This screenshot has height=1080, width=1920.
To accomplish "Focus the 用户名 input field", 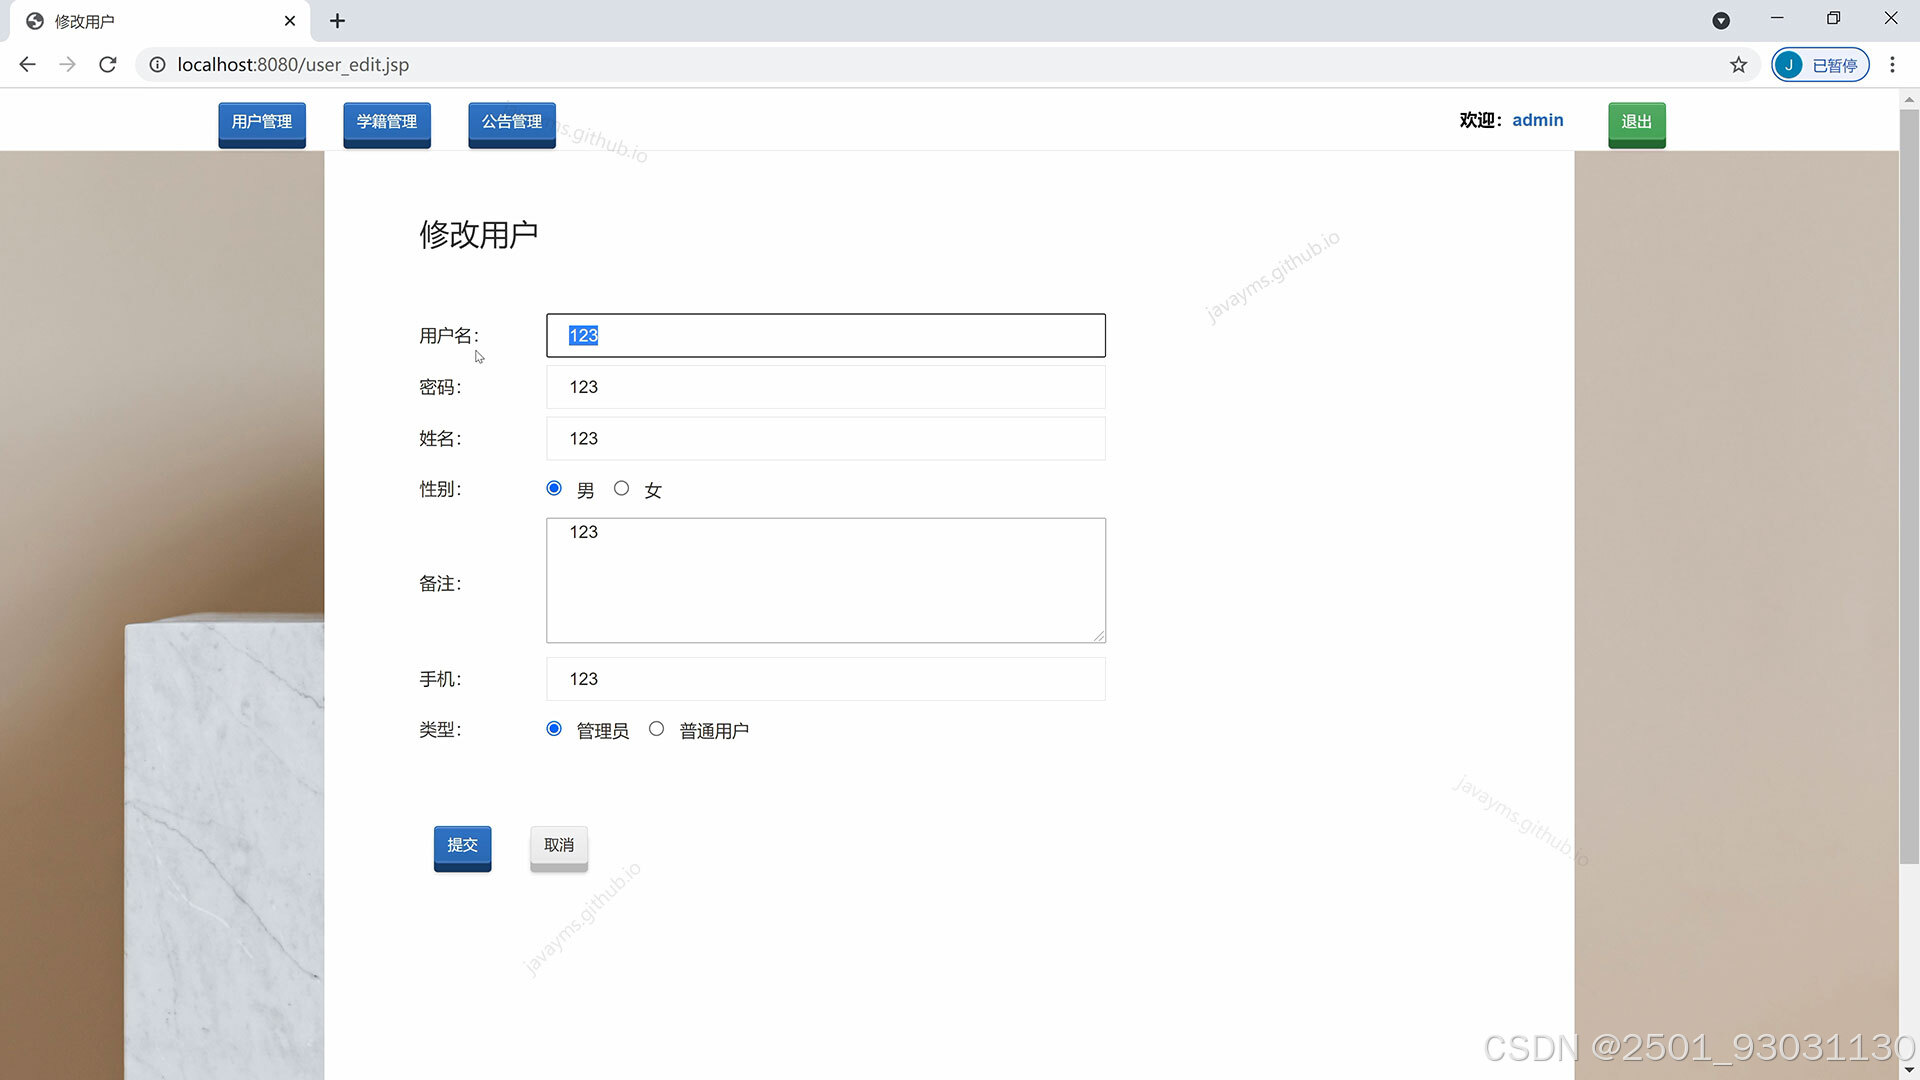I will (x=826, y=335).
